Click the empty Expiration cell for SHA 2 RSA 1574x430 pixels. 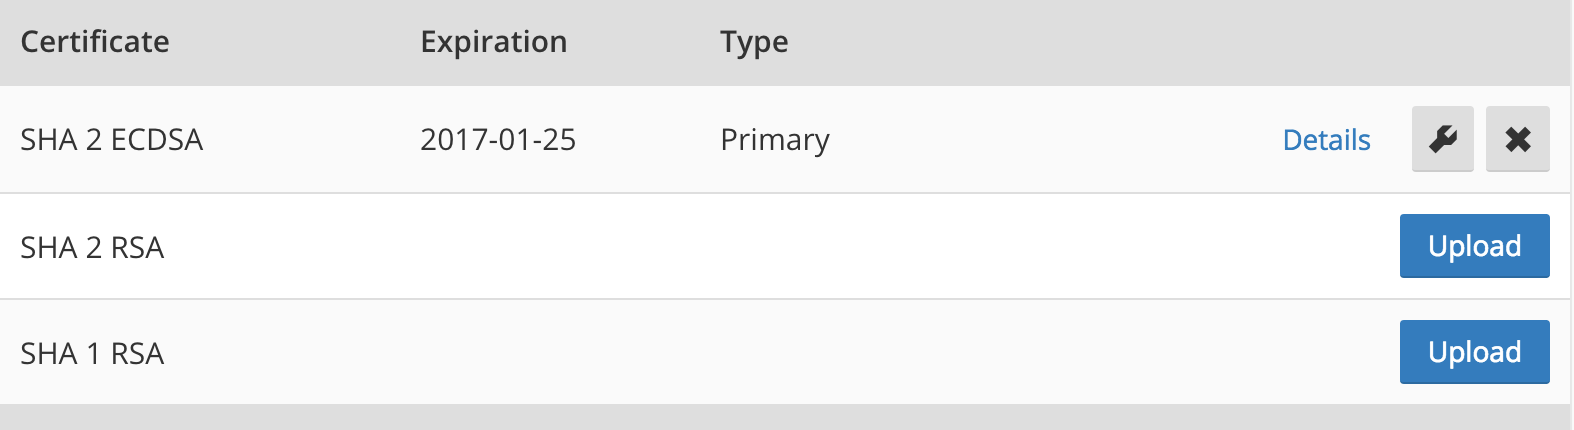pos(498,247)
